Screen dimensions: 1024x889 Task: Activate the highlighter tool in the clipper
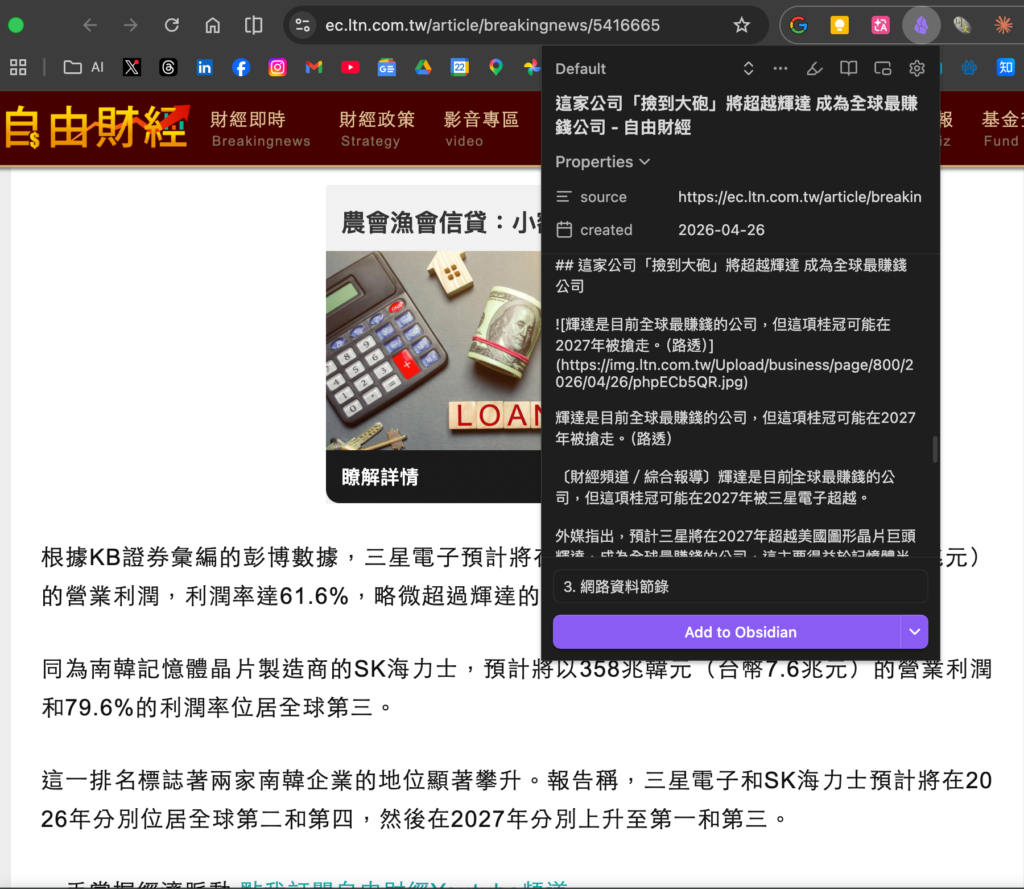click(814, 69)
